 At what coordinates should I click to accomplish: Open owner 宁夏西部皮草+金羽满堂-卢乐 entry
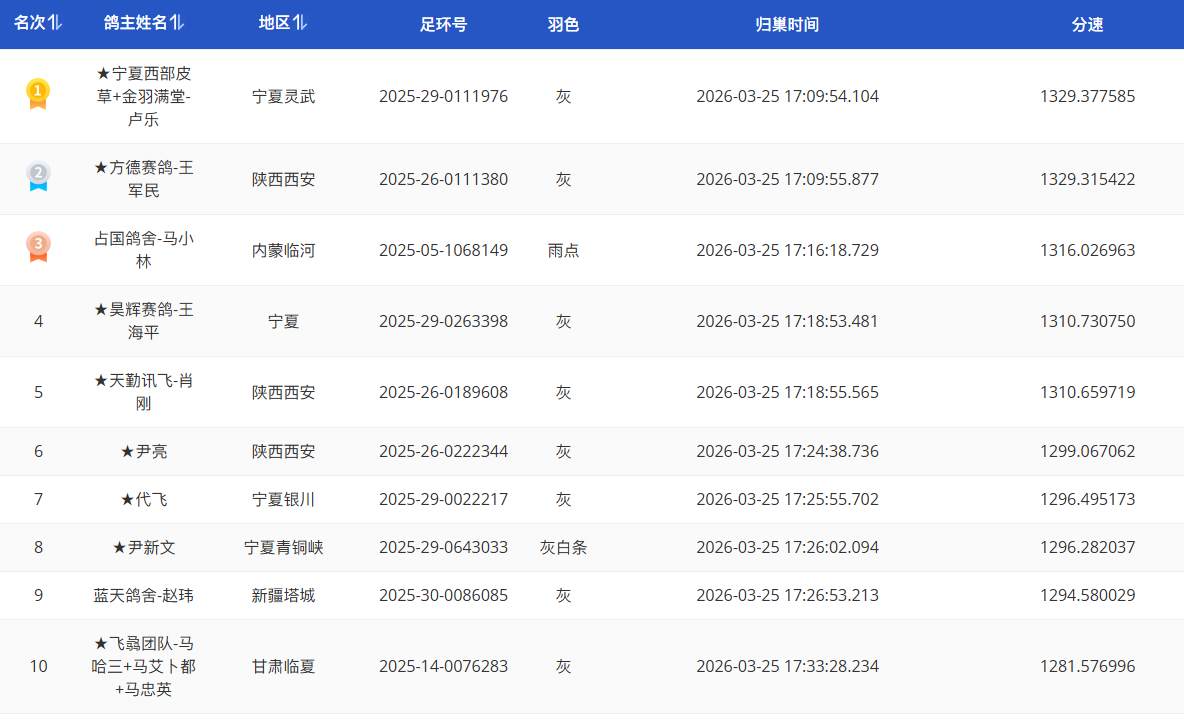coord(144,96)
